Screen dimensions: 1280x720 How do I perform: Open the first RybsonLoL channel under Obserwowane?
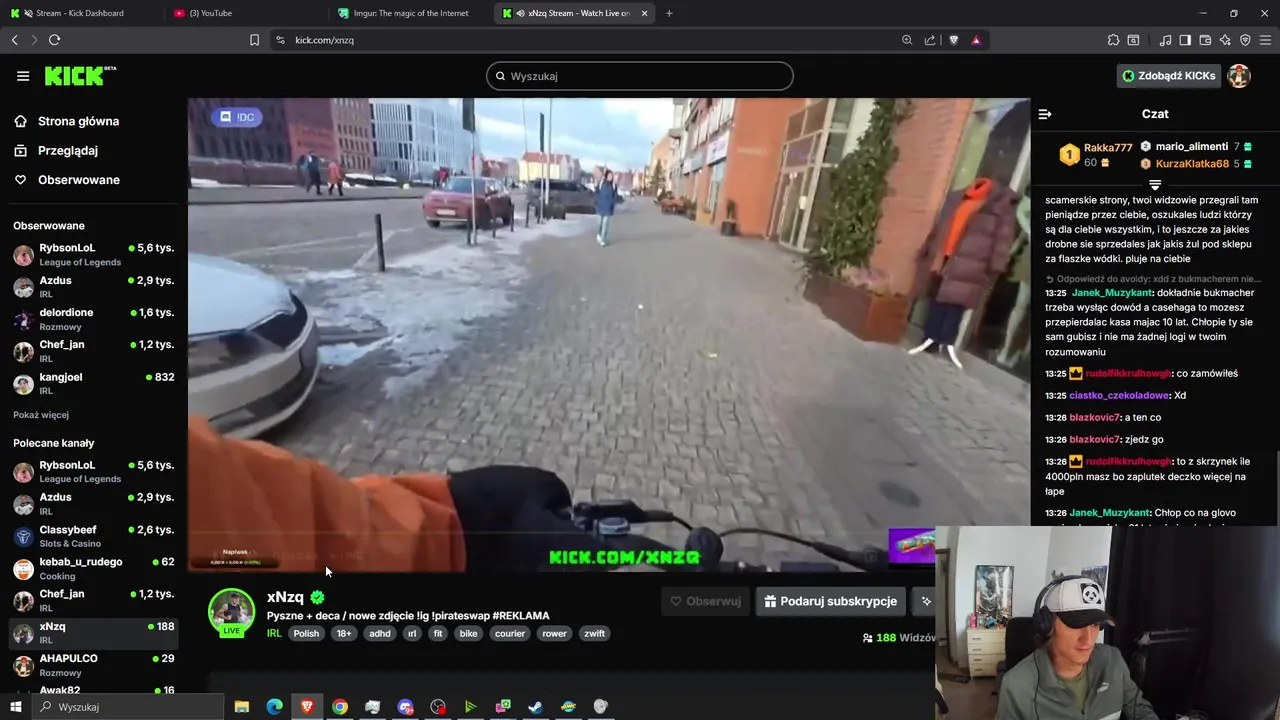pos(94,255)
